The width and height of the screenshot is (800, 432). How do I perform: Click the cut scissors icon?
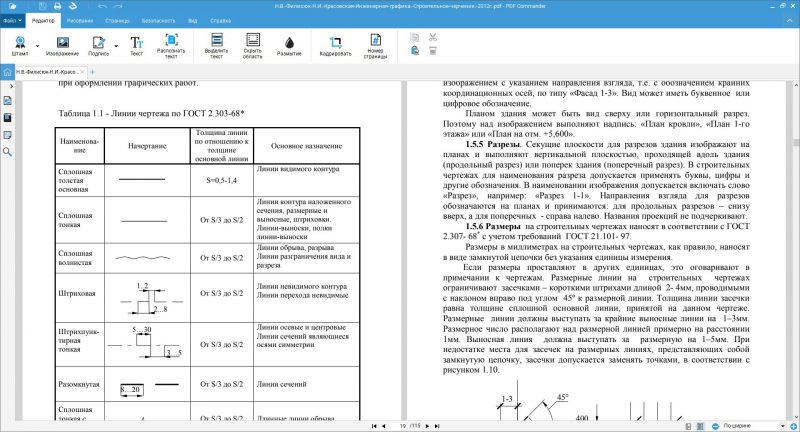433,37
